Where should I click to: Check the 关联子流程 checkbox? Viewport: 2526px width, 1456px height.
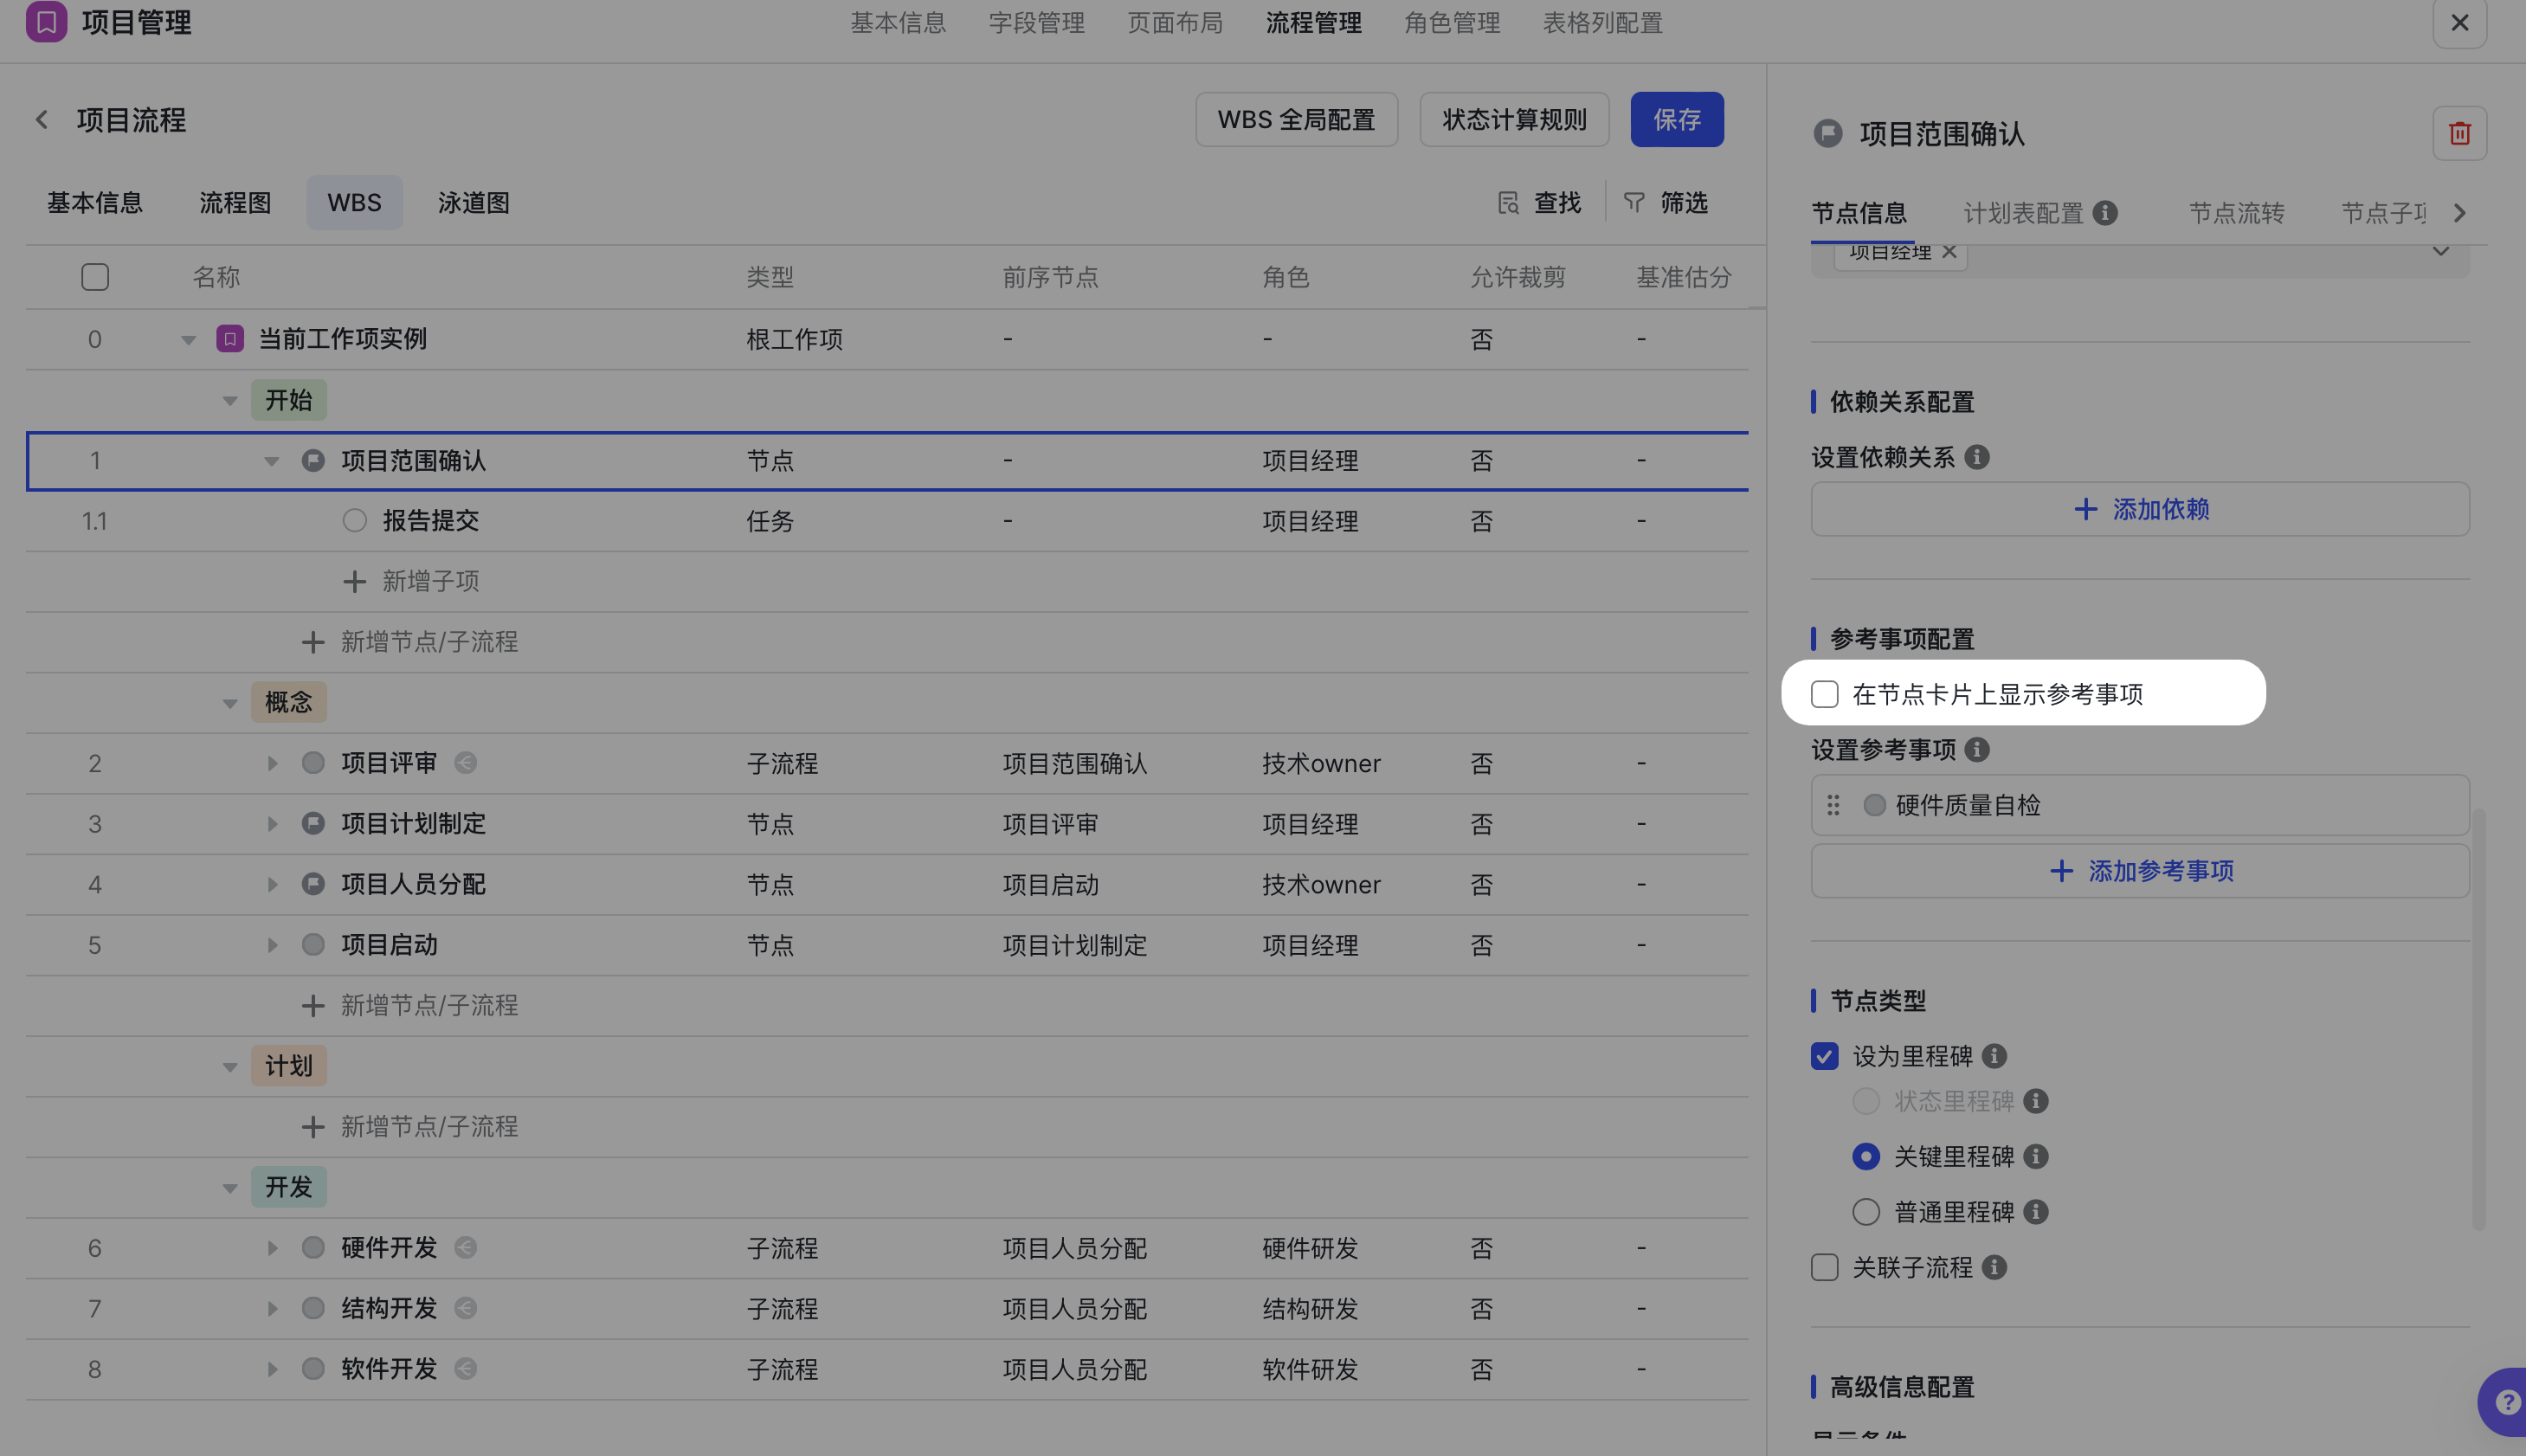pos(1824,1268)
